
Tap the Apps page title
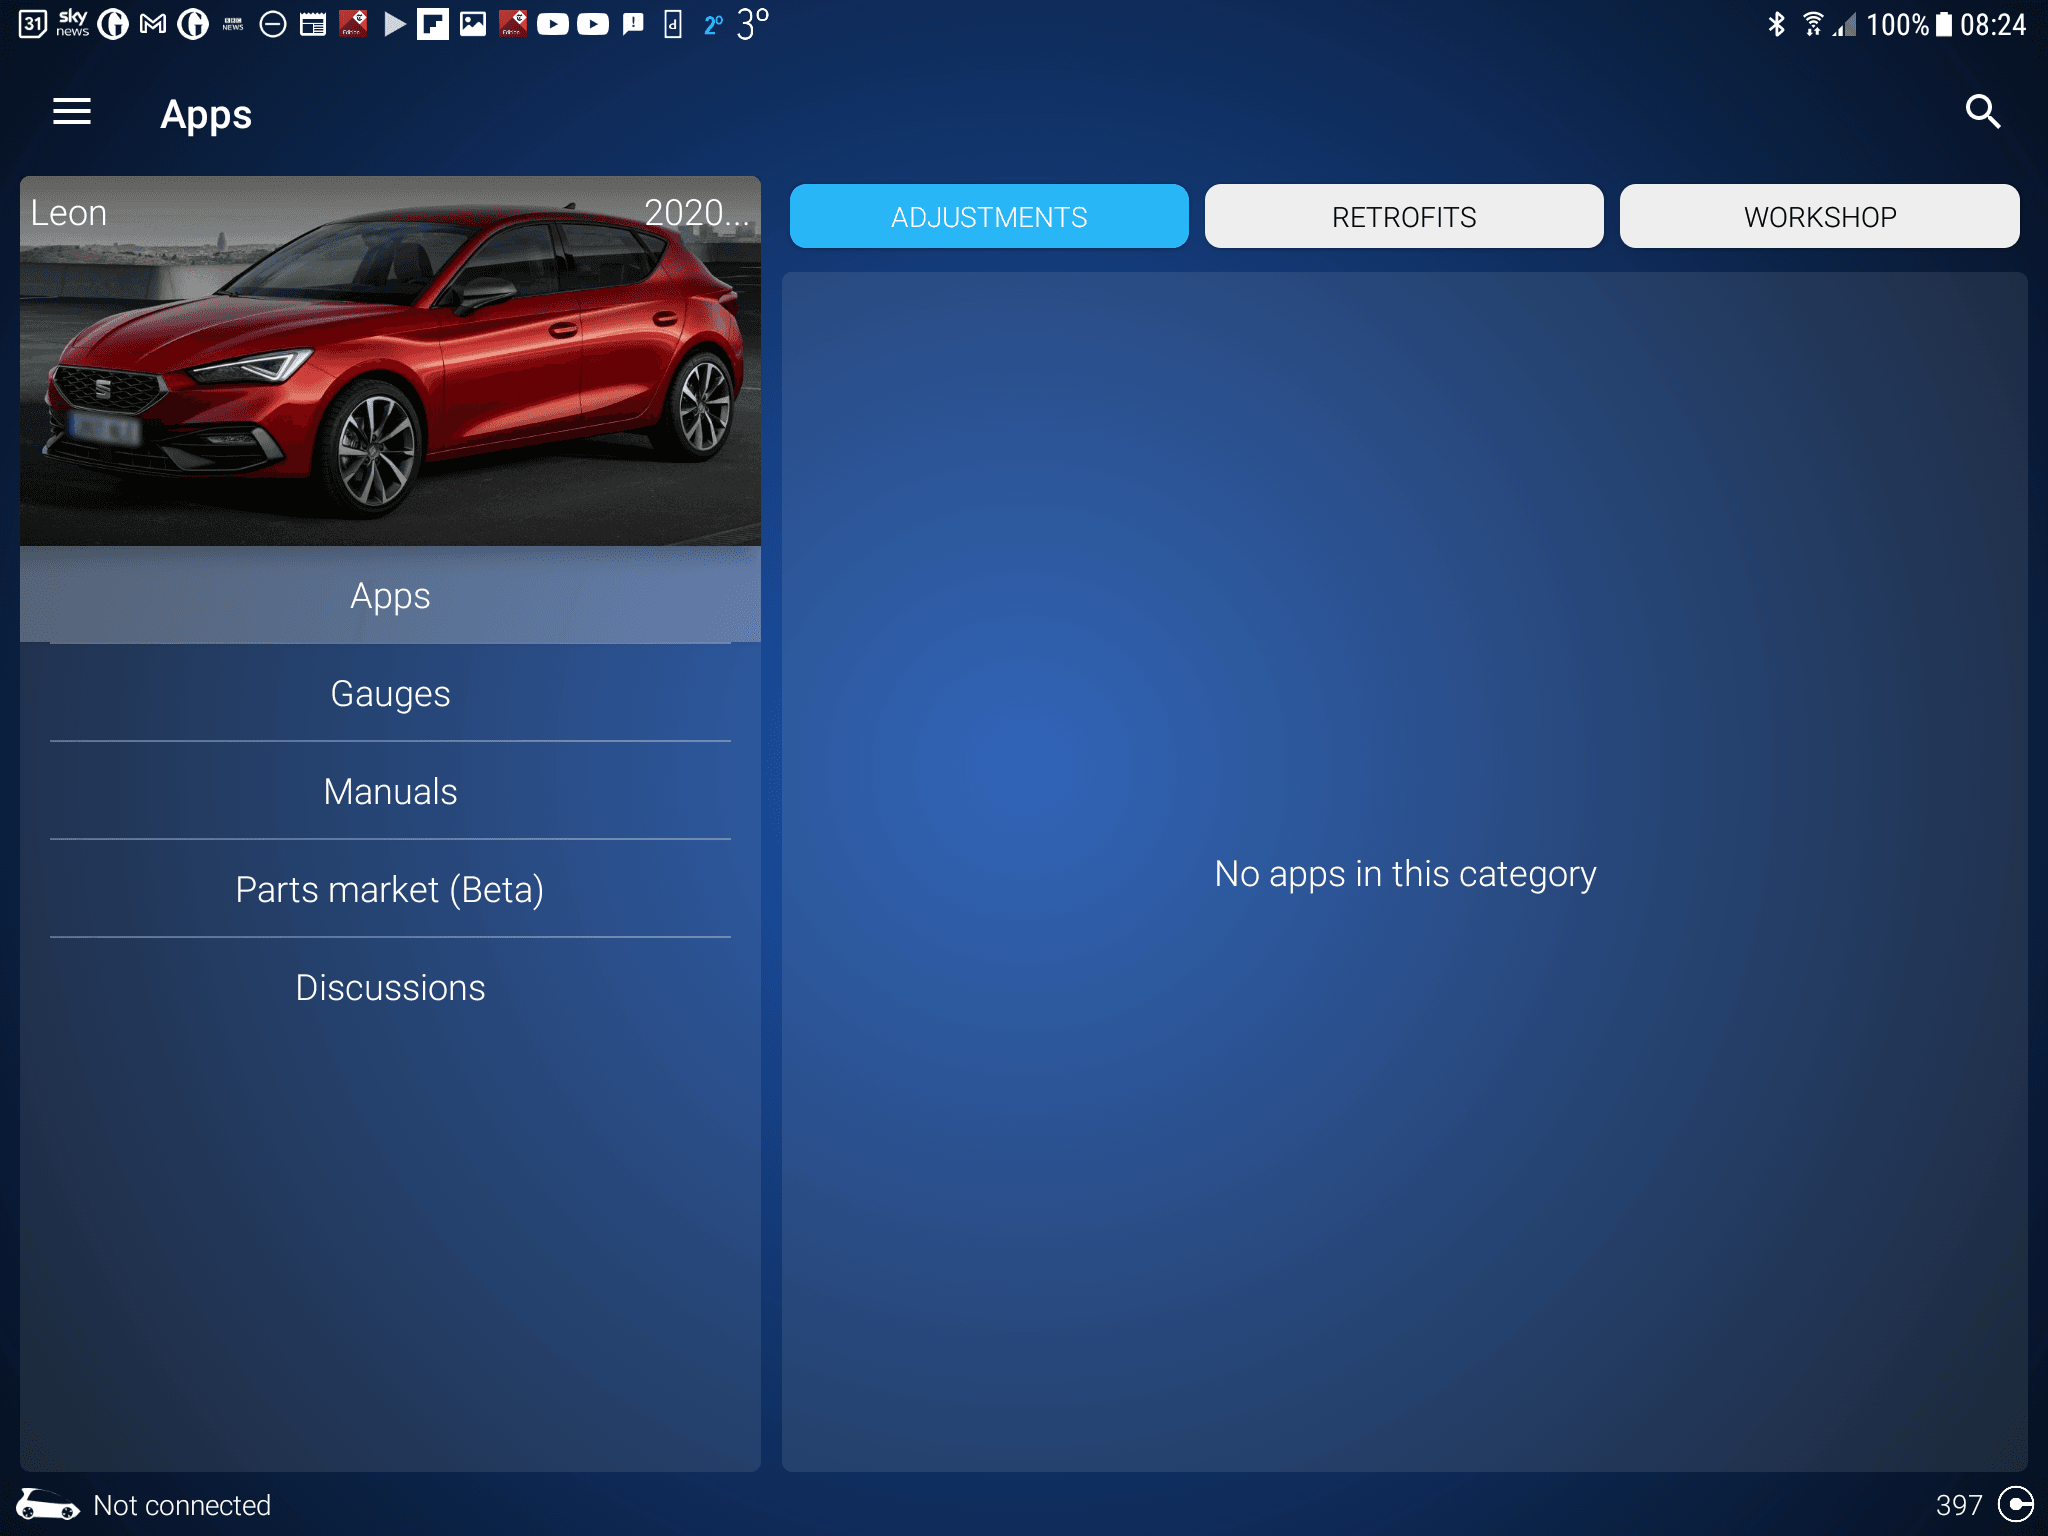pyautogui.click(x=206, y=115)
